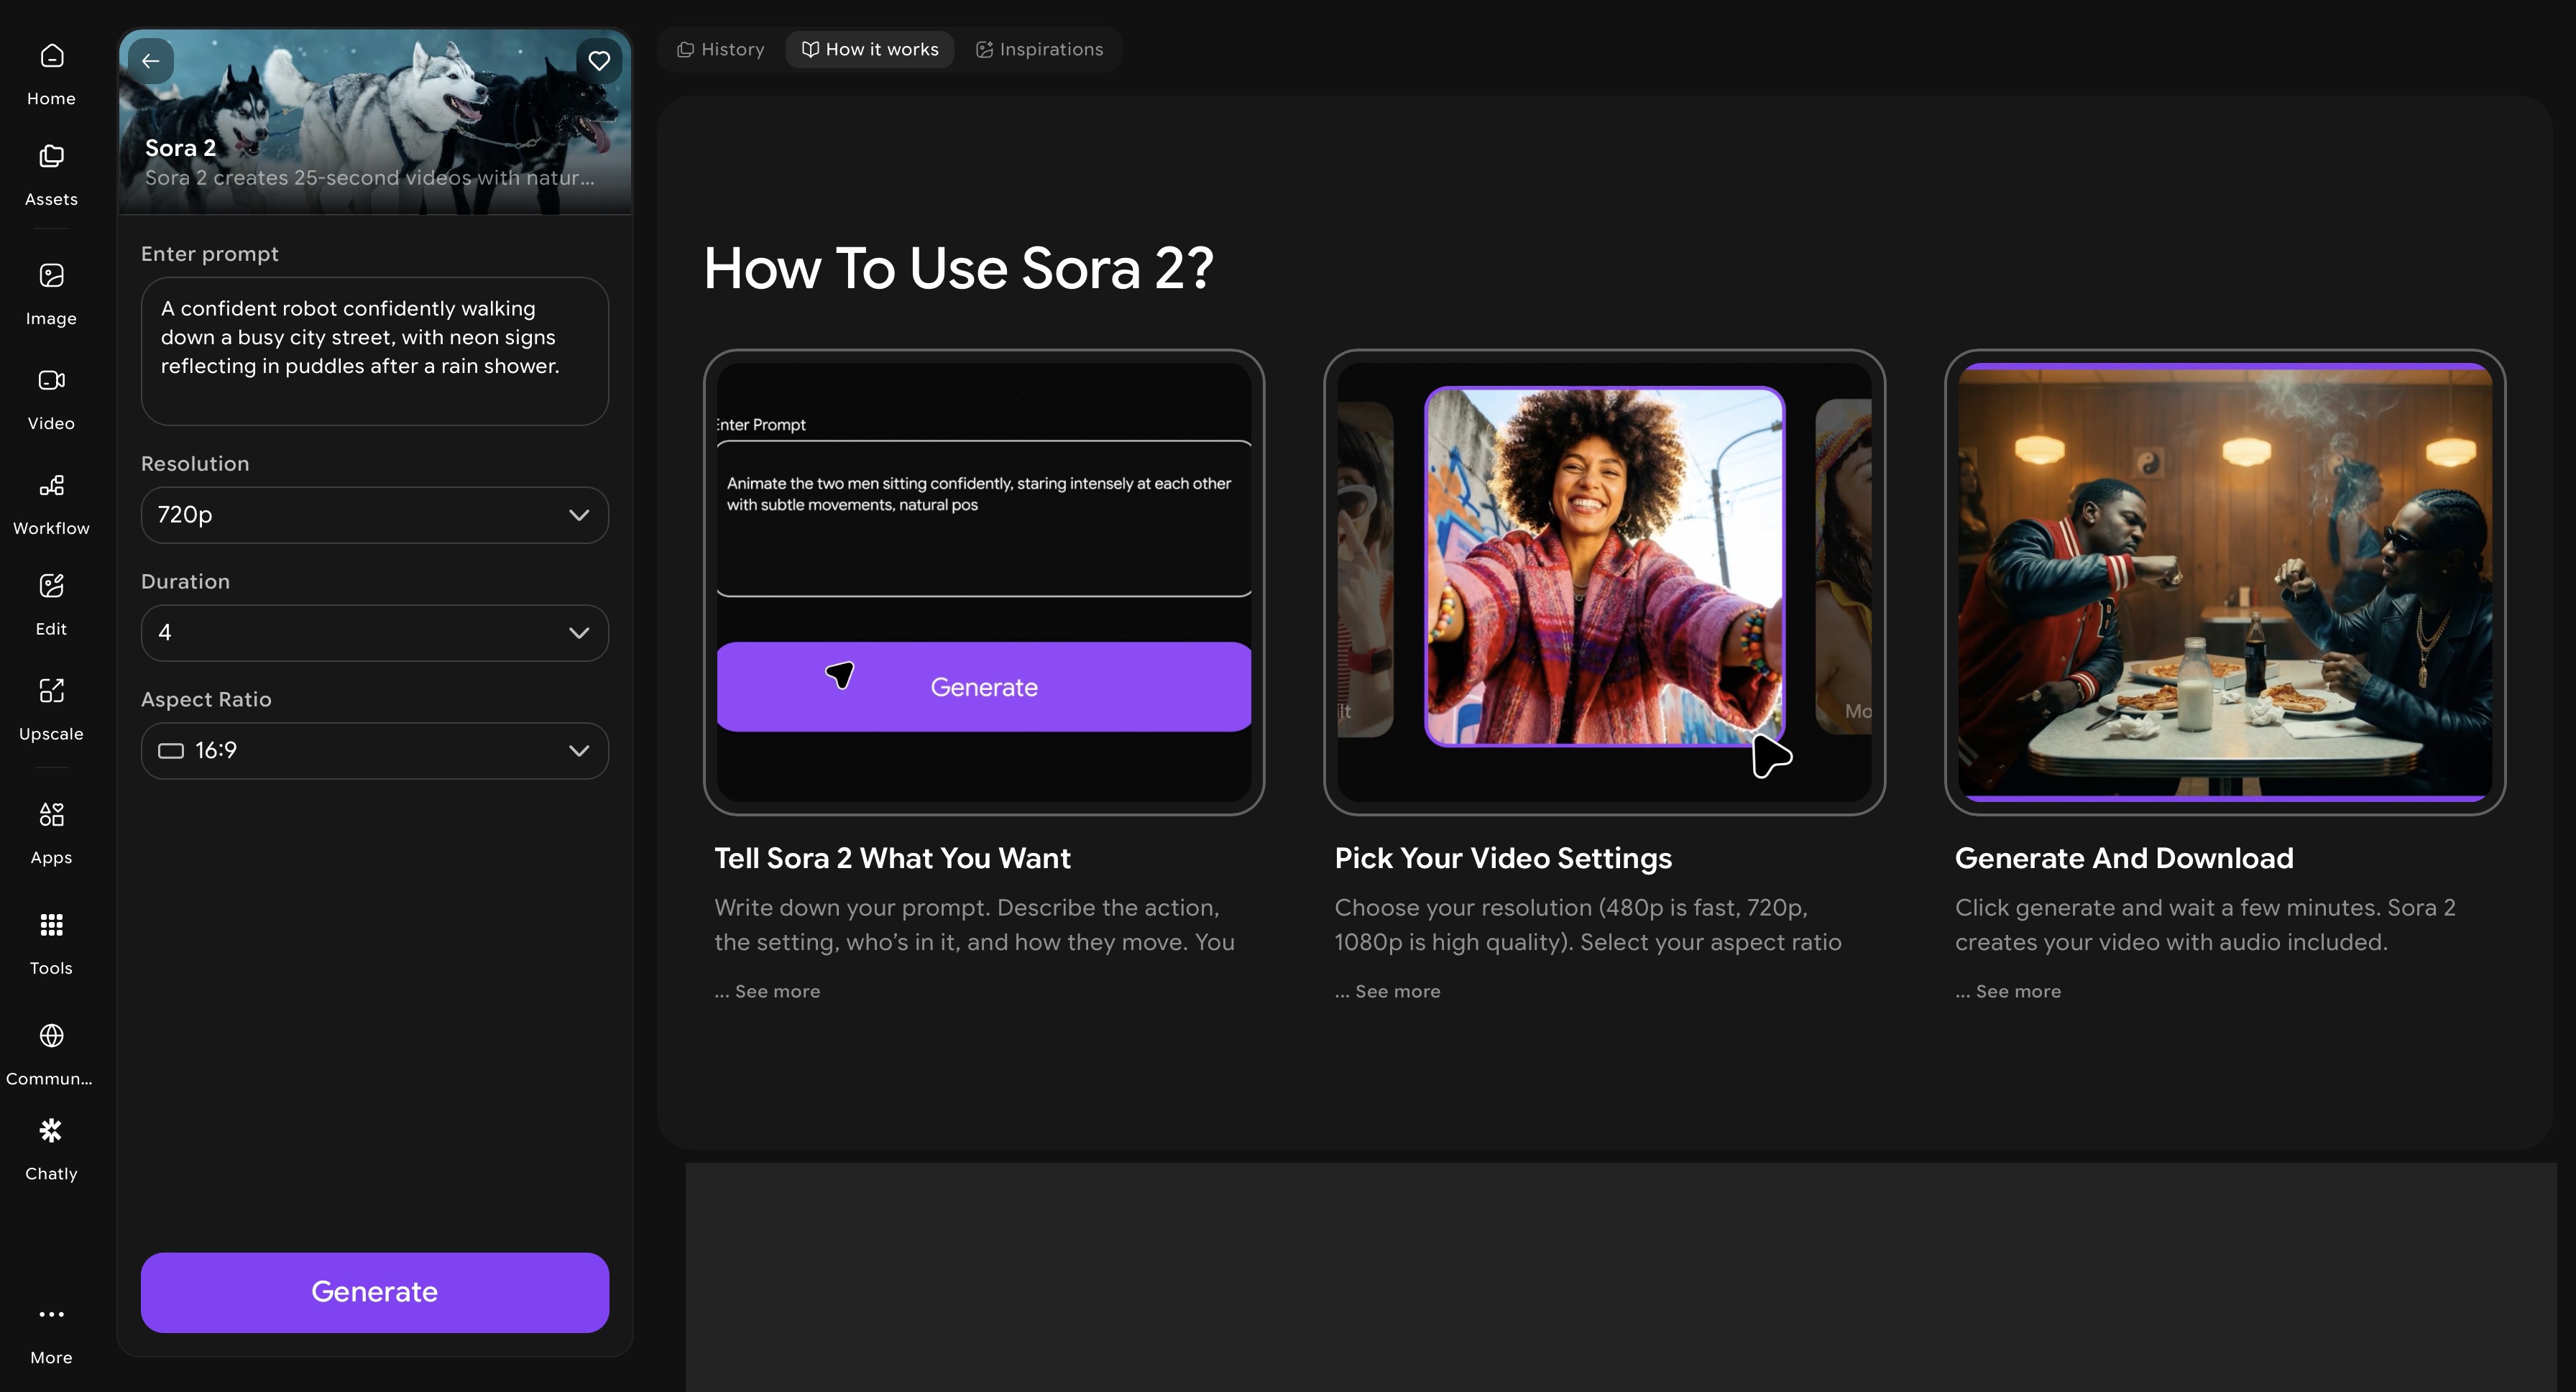Open the Workflow sidebar icon
The width and height of the screenshot is (2576, 1392).
click(51, 486)
